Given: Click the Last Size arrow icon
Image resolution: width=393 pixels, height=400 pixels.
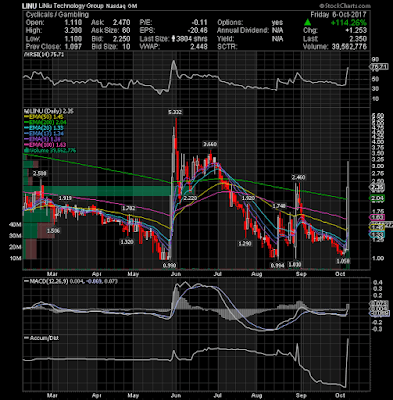Looking at the screenshot, I should [174, 39].
